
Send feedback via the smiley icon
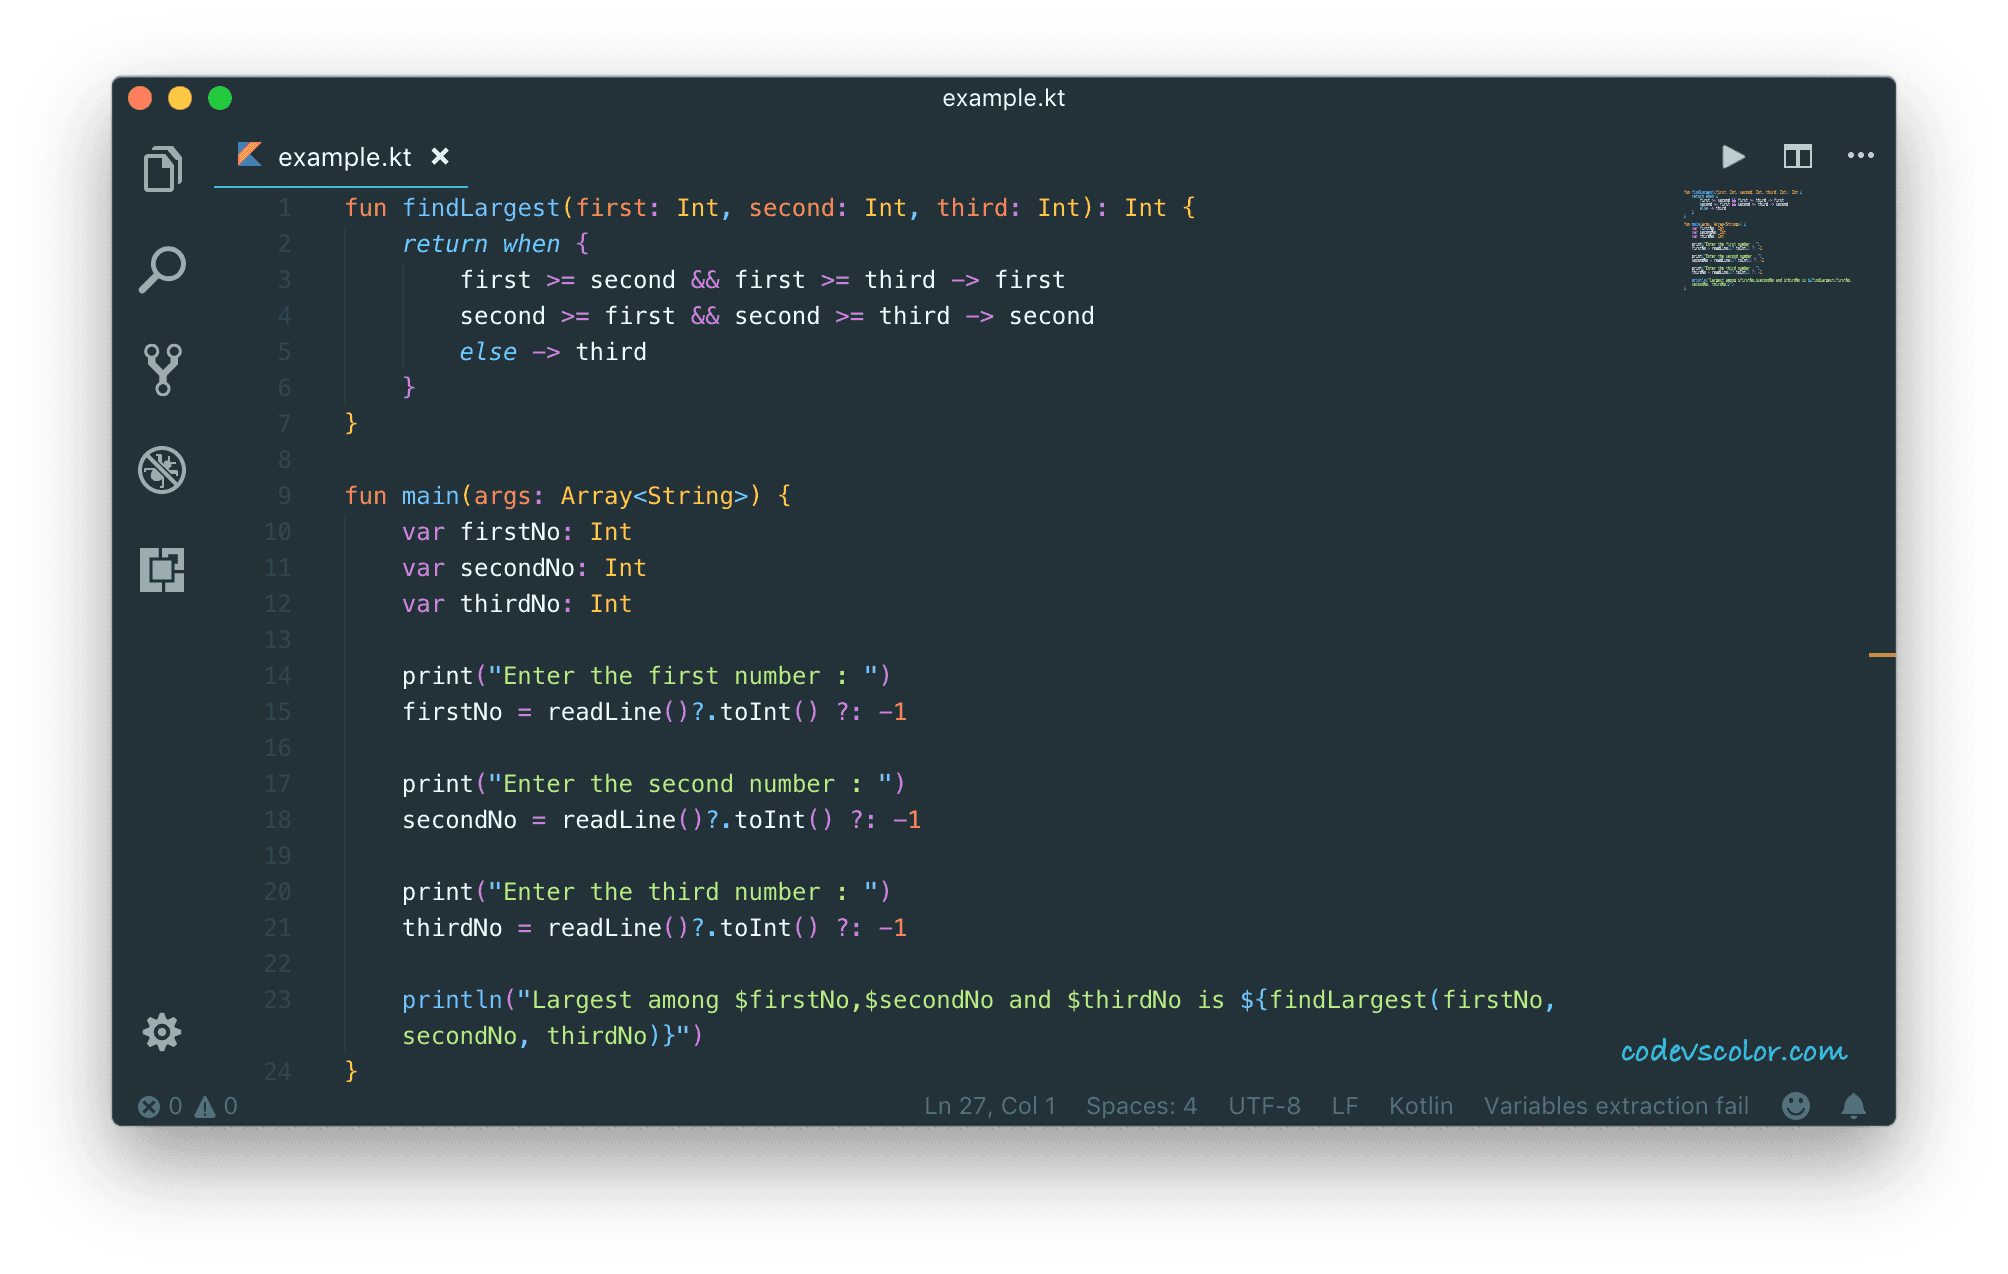pyautogui.click(x=1795, y=1105)
